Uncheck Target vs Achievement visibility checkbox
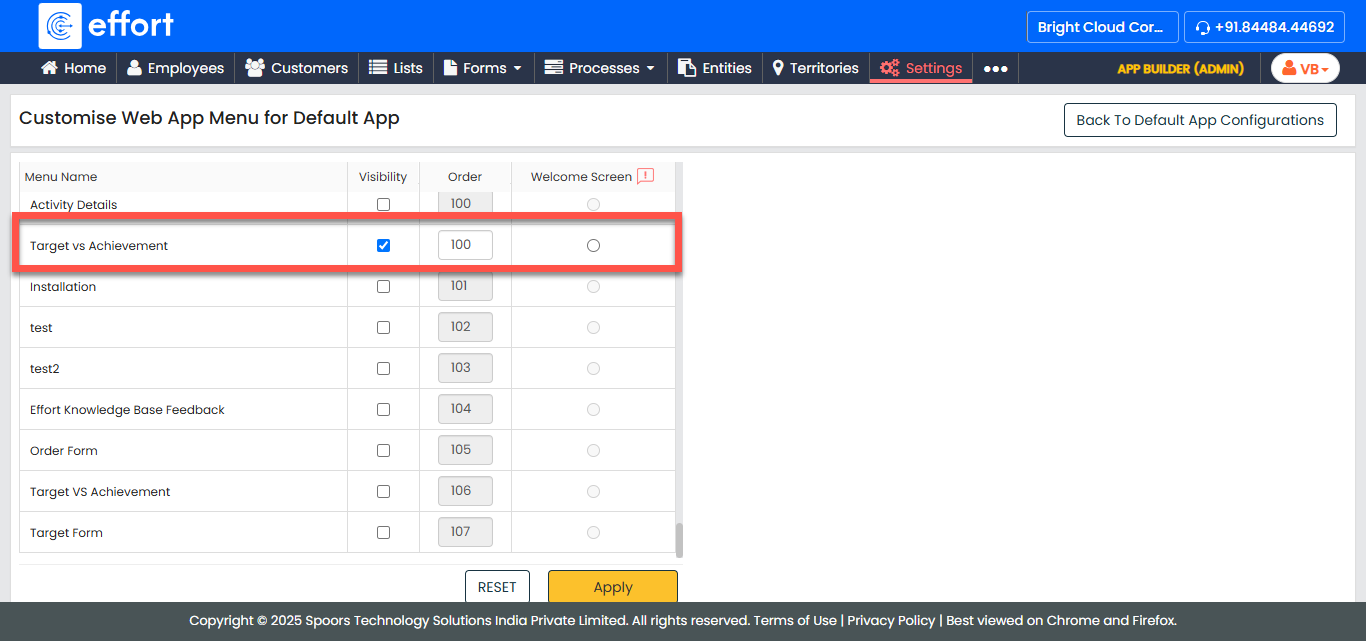 tap(383, 245)
